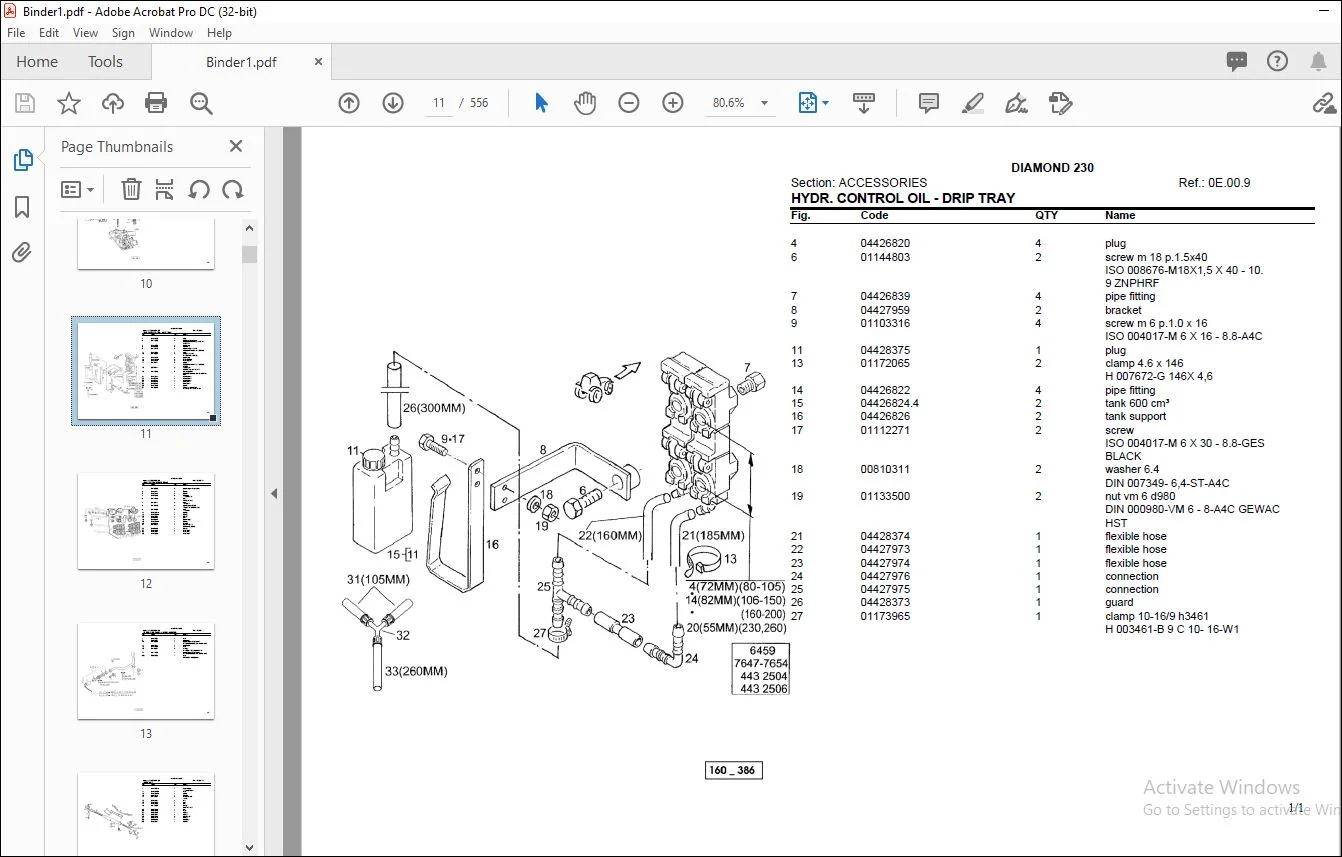Click the 'tank 600 cm³' part name
This screenshot has height=857, width=1342.
point(1137,403)
